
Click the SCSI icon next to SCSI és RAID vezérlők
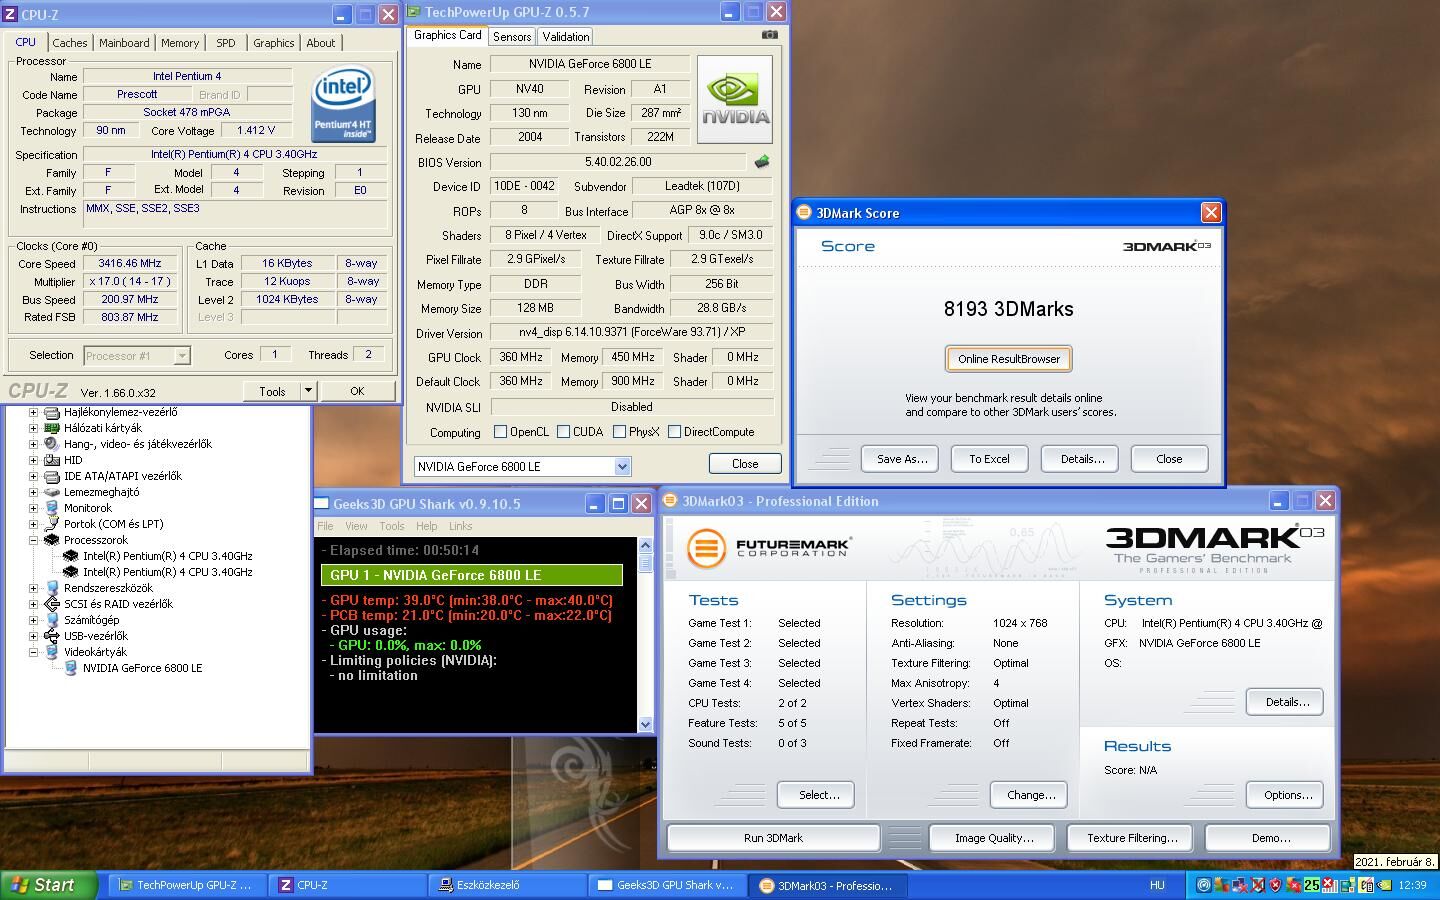52,604
